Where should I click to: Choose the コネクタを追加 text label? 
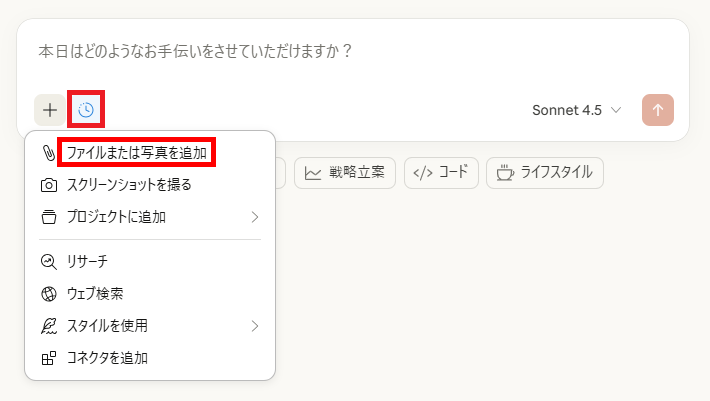coord(107,358)
